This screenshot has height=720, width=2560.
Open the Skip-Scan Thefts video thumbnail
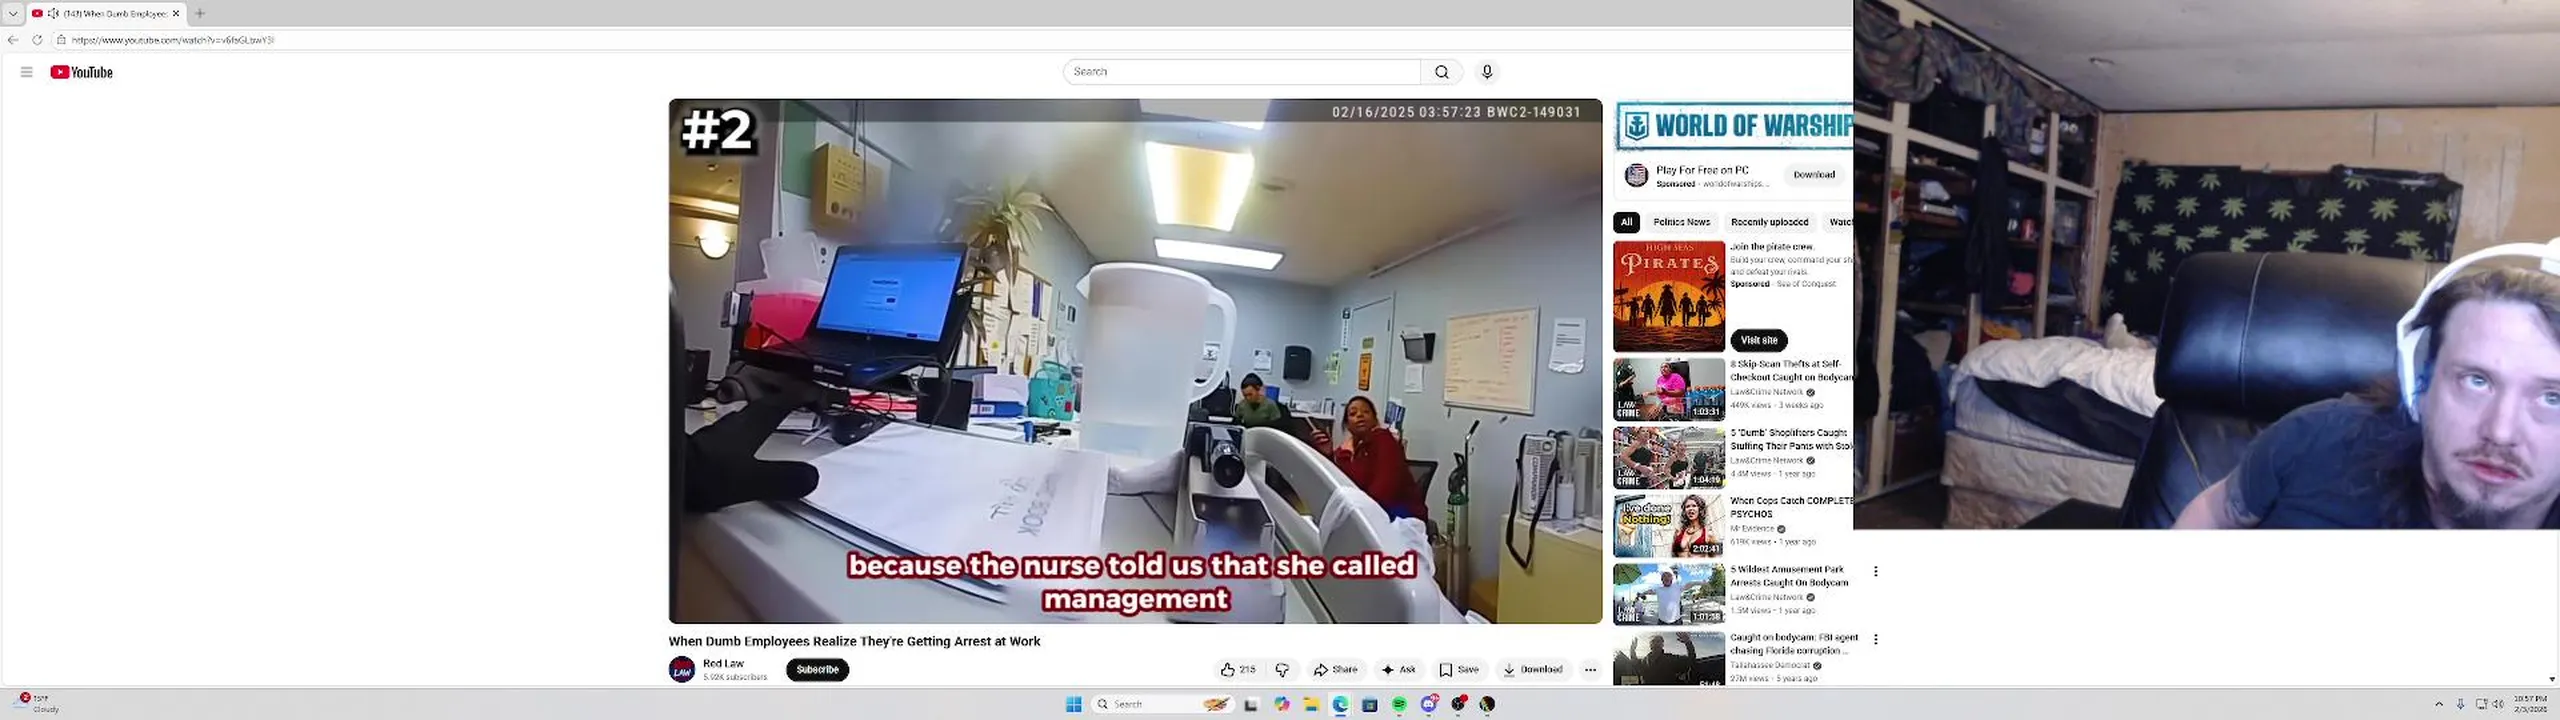(1668, 389)
